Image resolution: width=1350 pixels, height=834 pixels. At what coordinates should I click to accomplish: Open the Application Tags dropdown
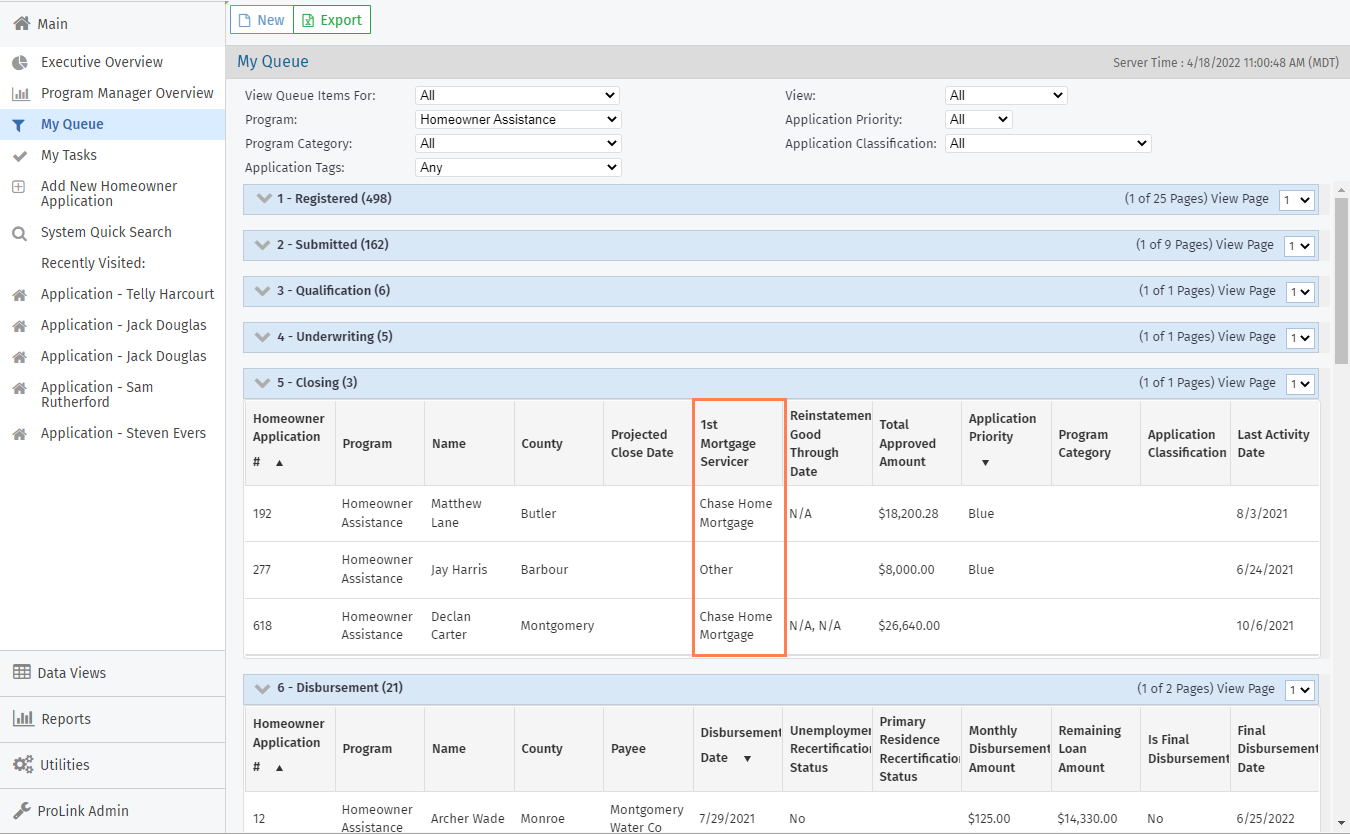[x=517, y=168]
